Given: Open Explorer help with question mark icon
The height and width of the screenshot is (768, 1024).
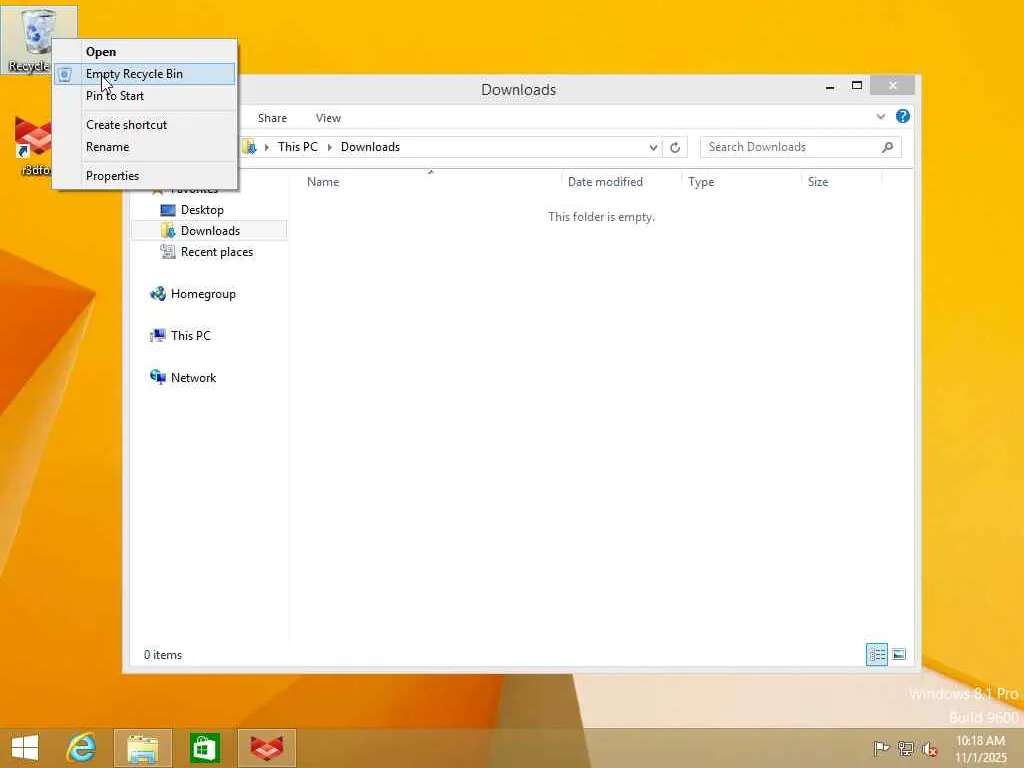Looking at the screenshot, I should (903, 116).
